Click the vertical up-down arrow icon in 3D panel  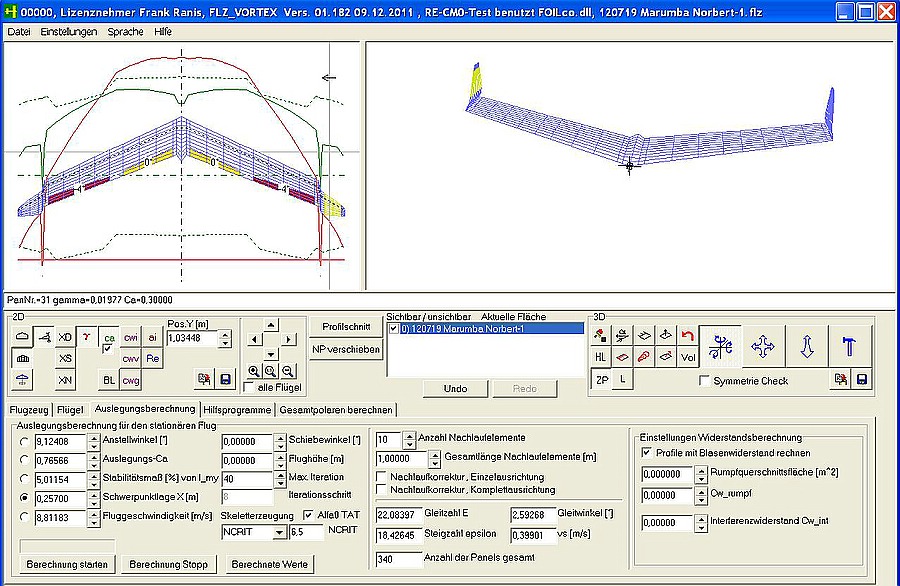tap(807, 346)
